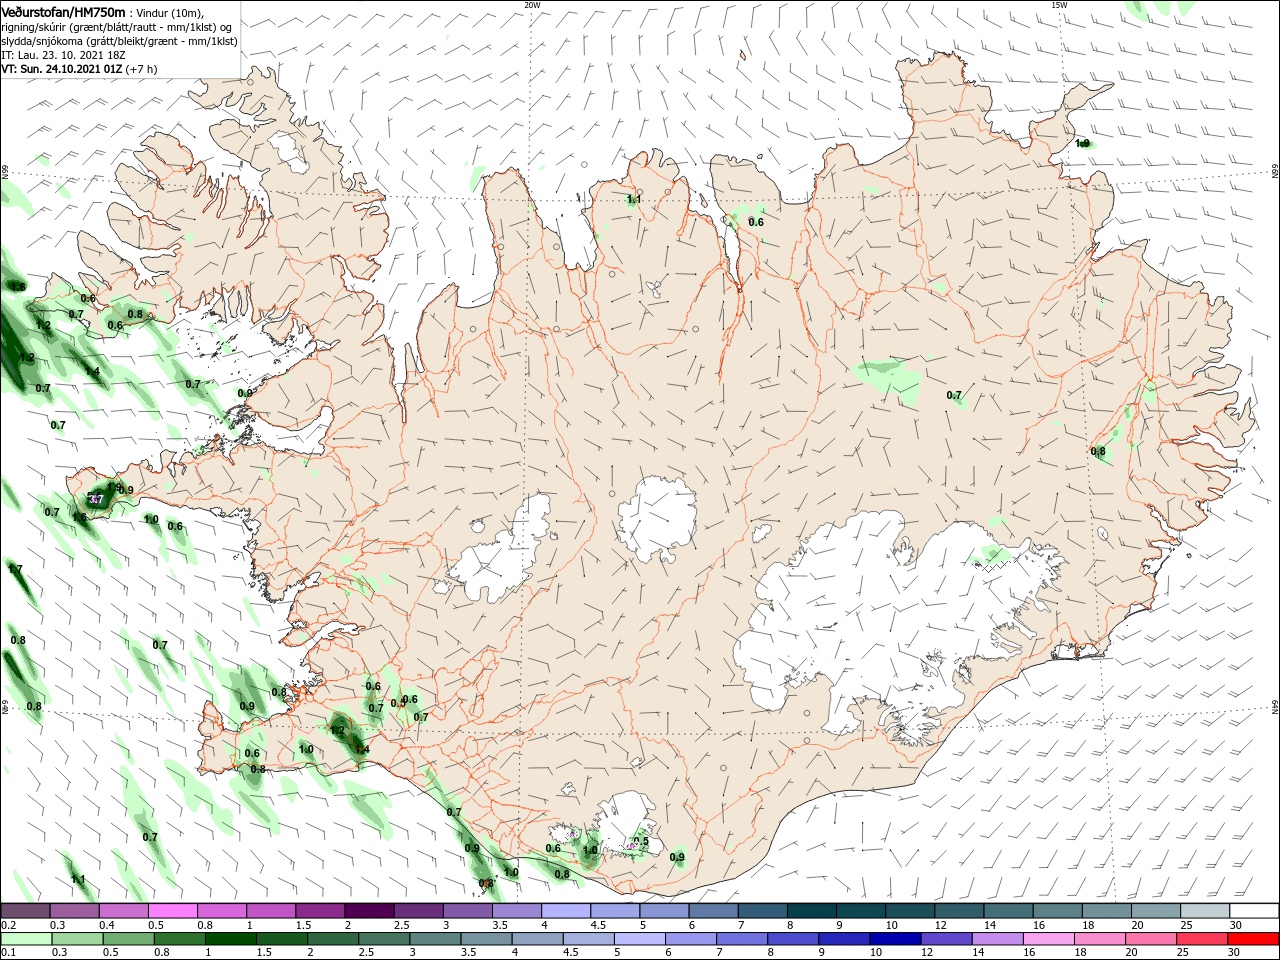Pick top-row swatch starting at 0.2

click(x=25, y=911)
